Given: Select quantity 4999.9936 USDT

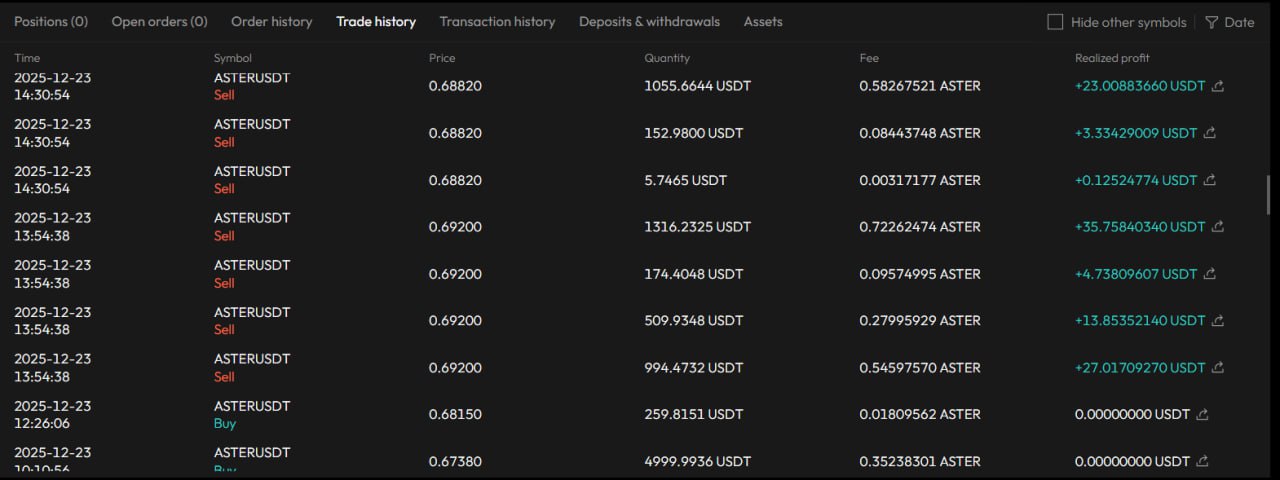Looking at the screenshot, I should pyautogui.click(x=697, y=461).
